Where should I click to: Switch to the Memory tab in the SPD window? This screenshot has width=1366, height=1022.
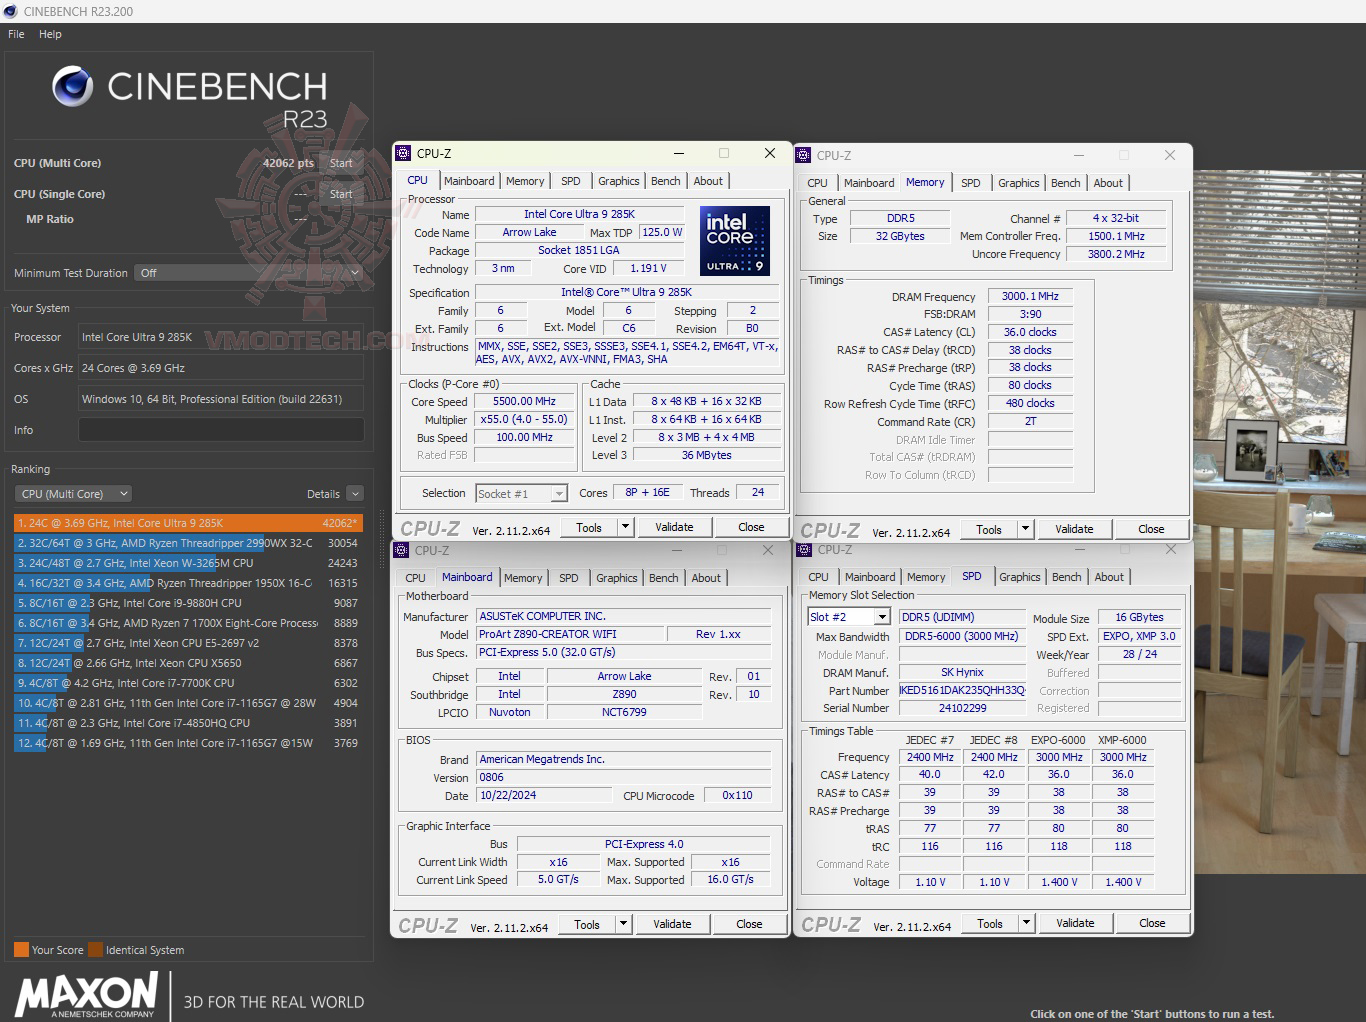[x=926, y=577]
